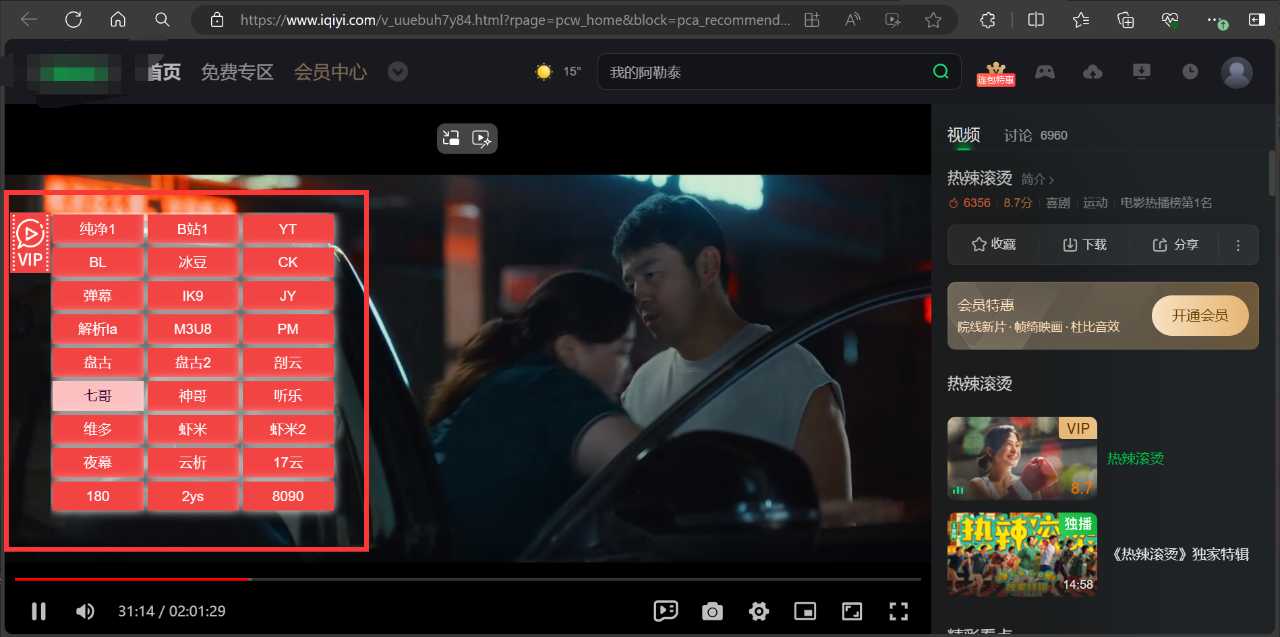Screen dimensions: 1280x637
Task: Click the right panel vertical scrollbar
Action: coord(1272,175)
